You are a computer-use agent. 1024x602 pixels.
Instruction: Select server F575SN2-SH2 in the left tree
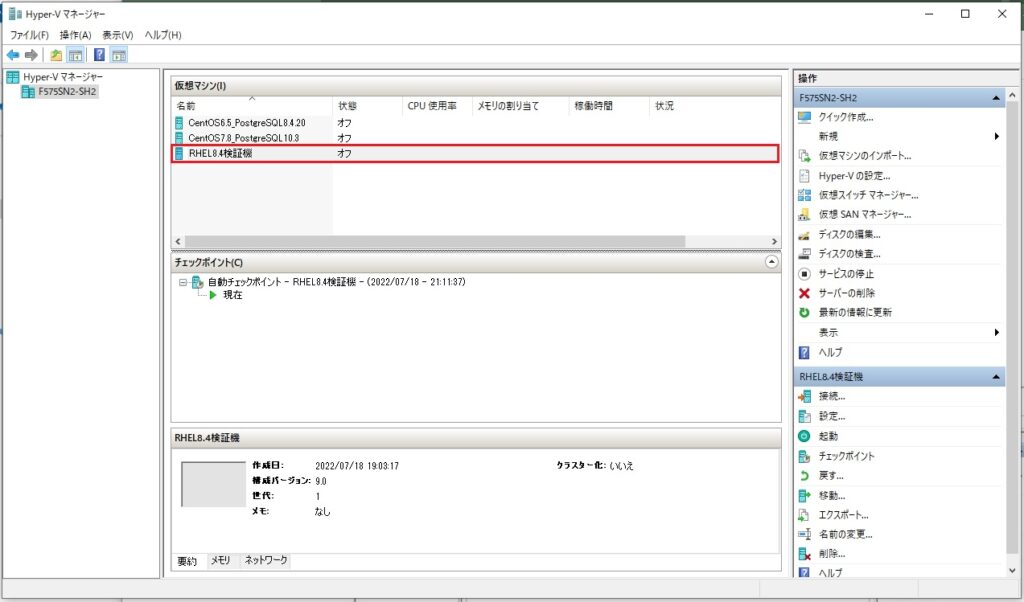[x=67, y=92]
